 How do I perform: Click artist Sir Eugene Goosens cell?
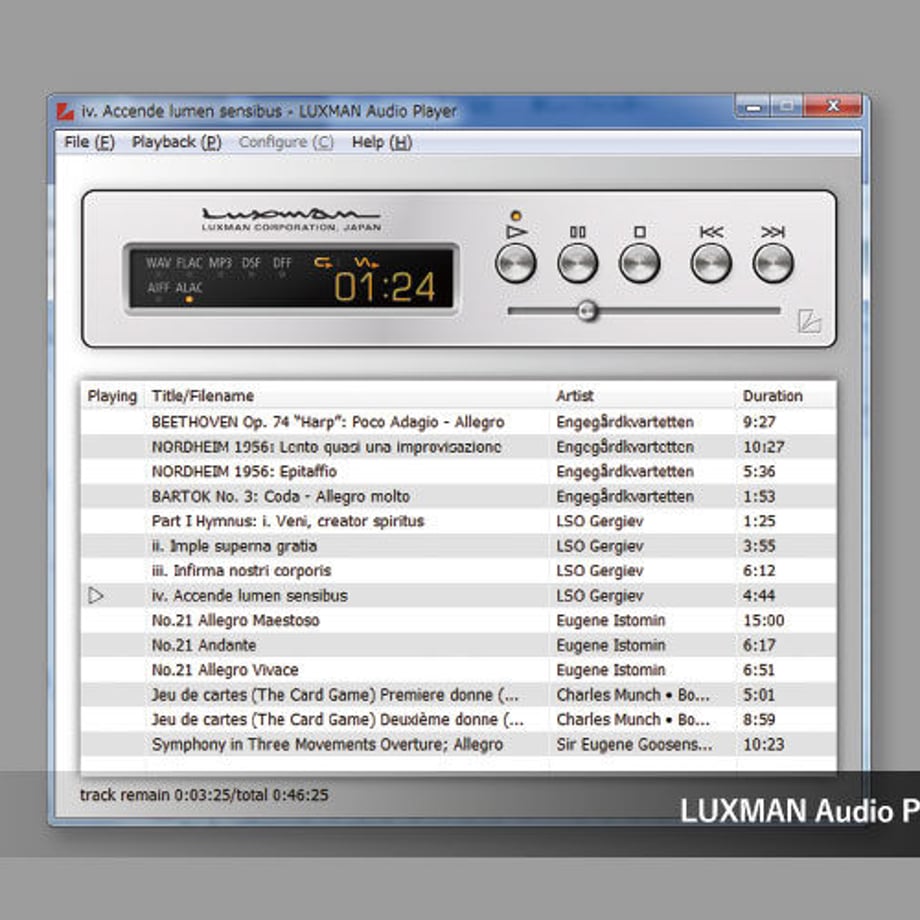click(634, 744)
